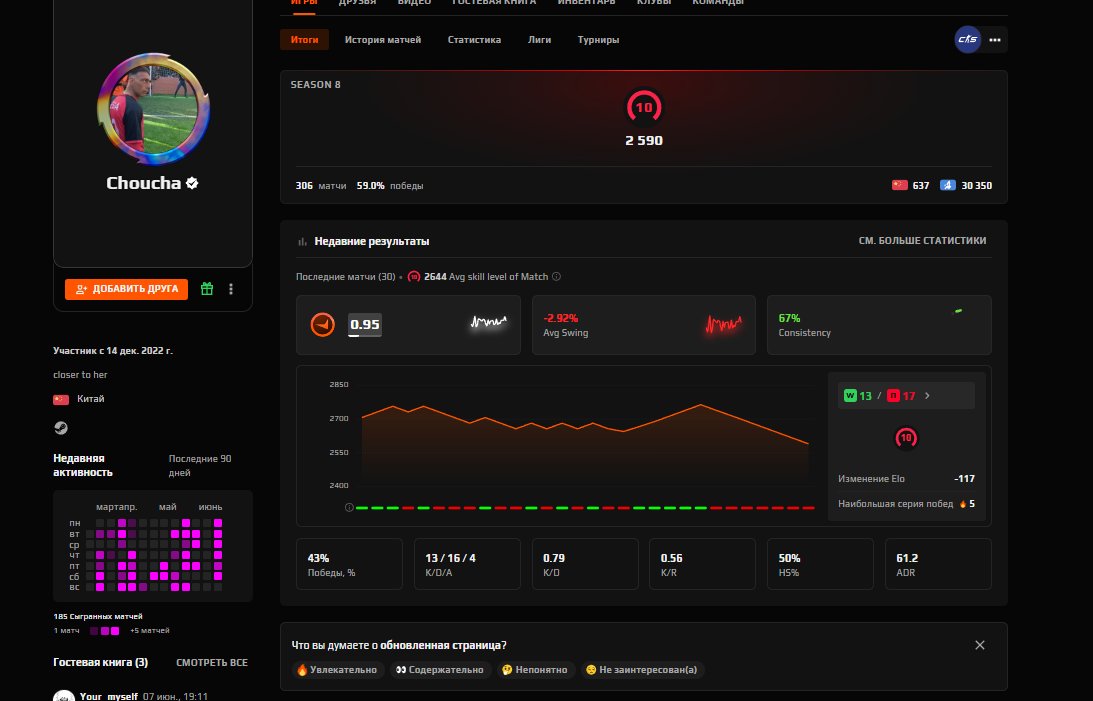
Task: Go to the Турниры tab
Action: pyautogui.click(x=598, y=40)
